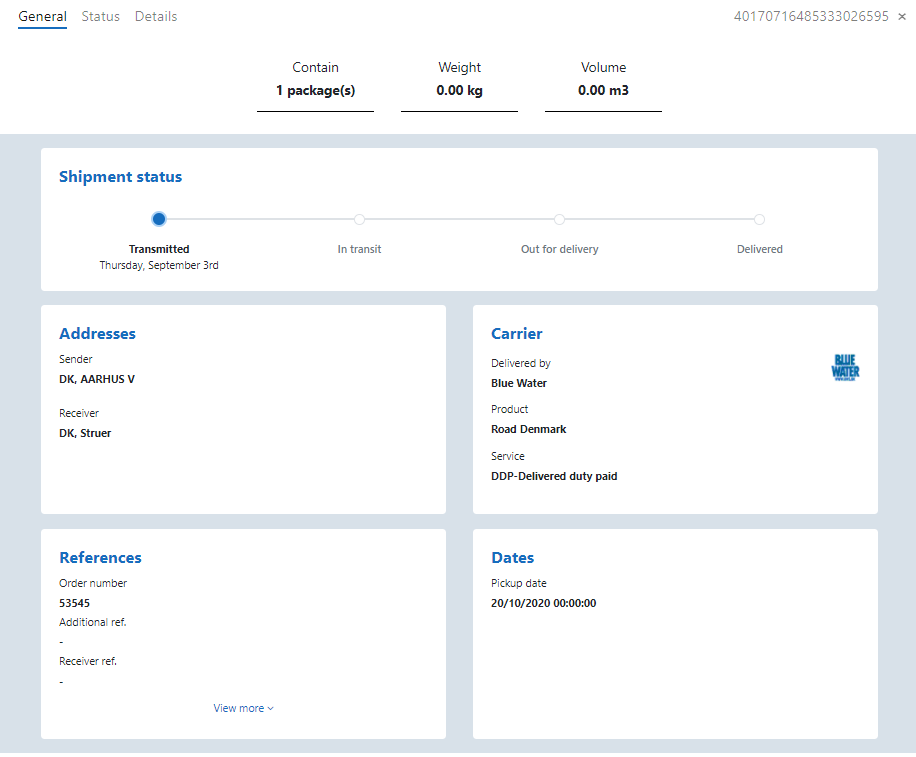This screenshot has height=757, width=916.
Task: Click the sender address DK, AARHUS V
Action: 97,379
